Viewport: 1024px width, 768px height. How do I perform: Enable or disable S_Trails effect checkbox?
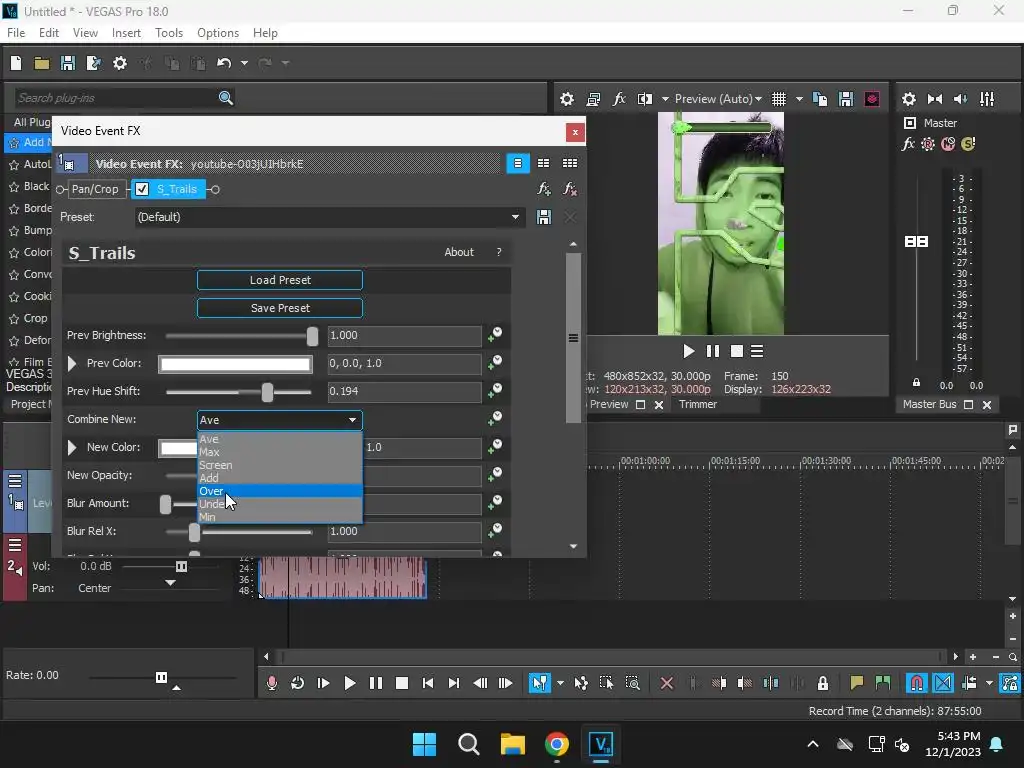click(142, 189)
